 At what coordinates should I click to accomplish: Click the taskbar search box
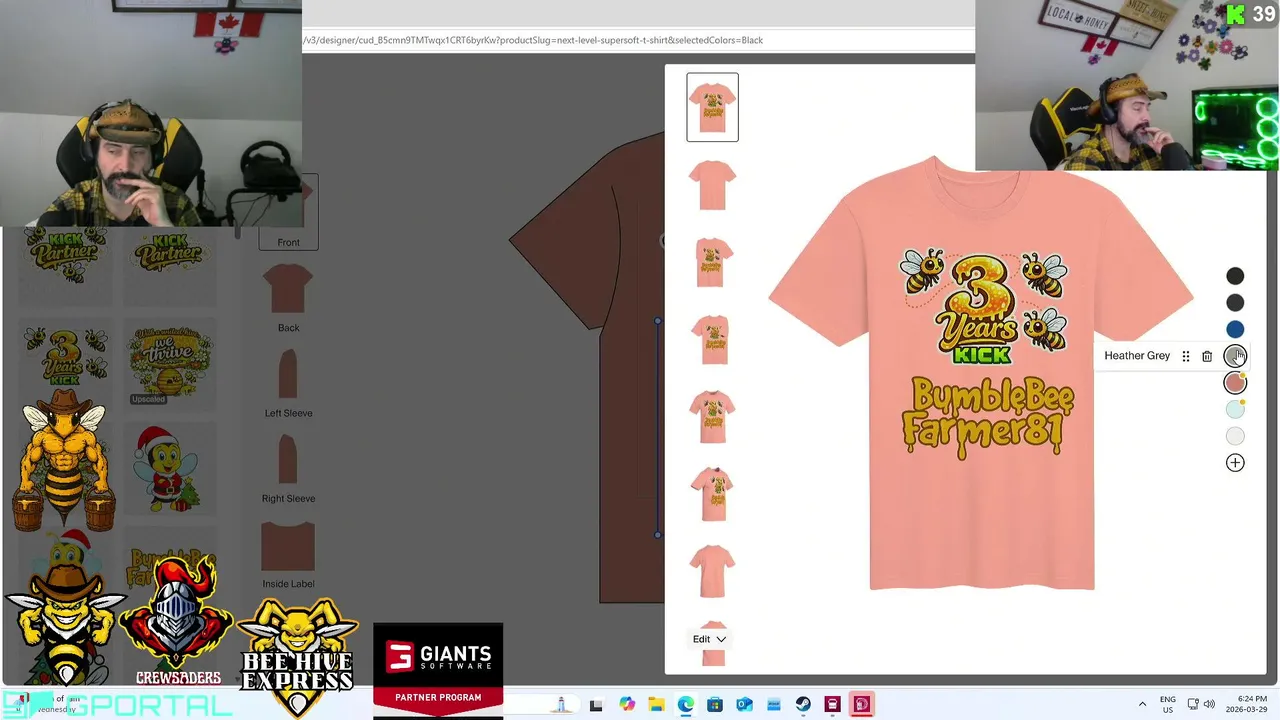[540, 705]
